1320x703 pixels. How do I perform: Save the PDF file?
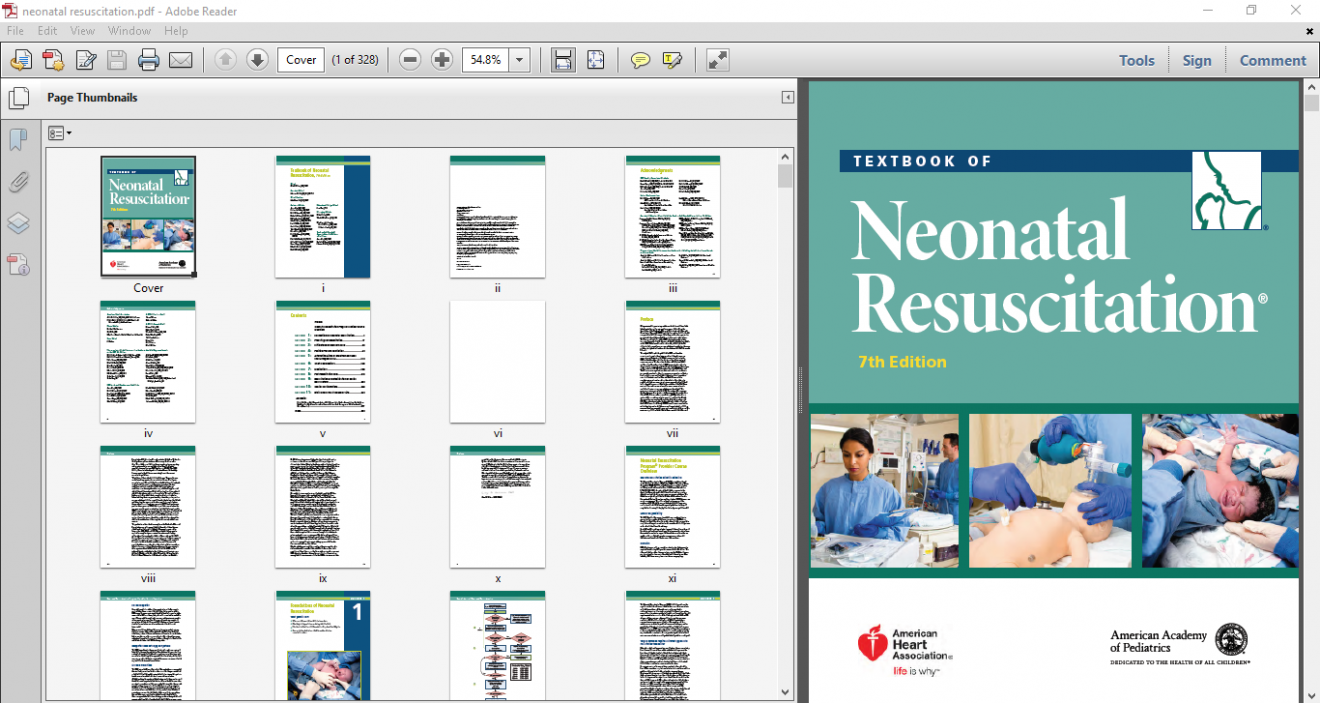115,60
